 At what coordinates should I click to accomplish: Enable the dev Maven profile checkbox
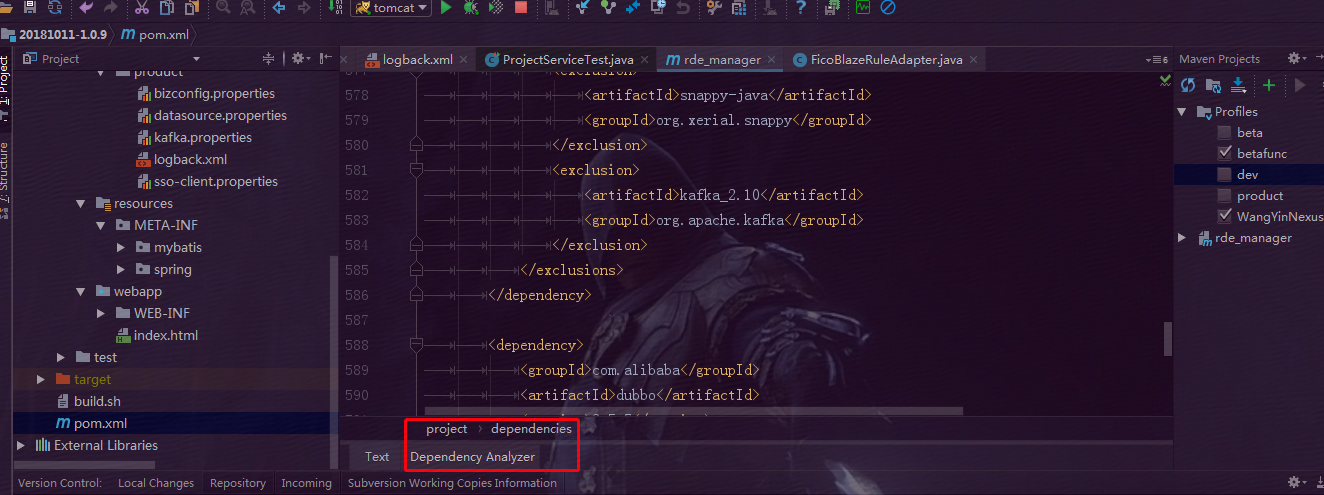1225,174
